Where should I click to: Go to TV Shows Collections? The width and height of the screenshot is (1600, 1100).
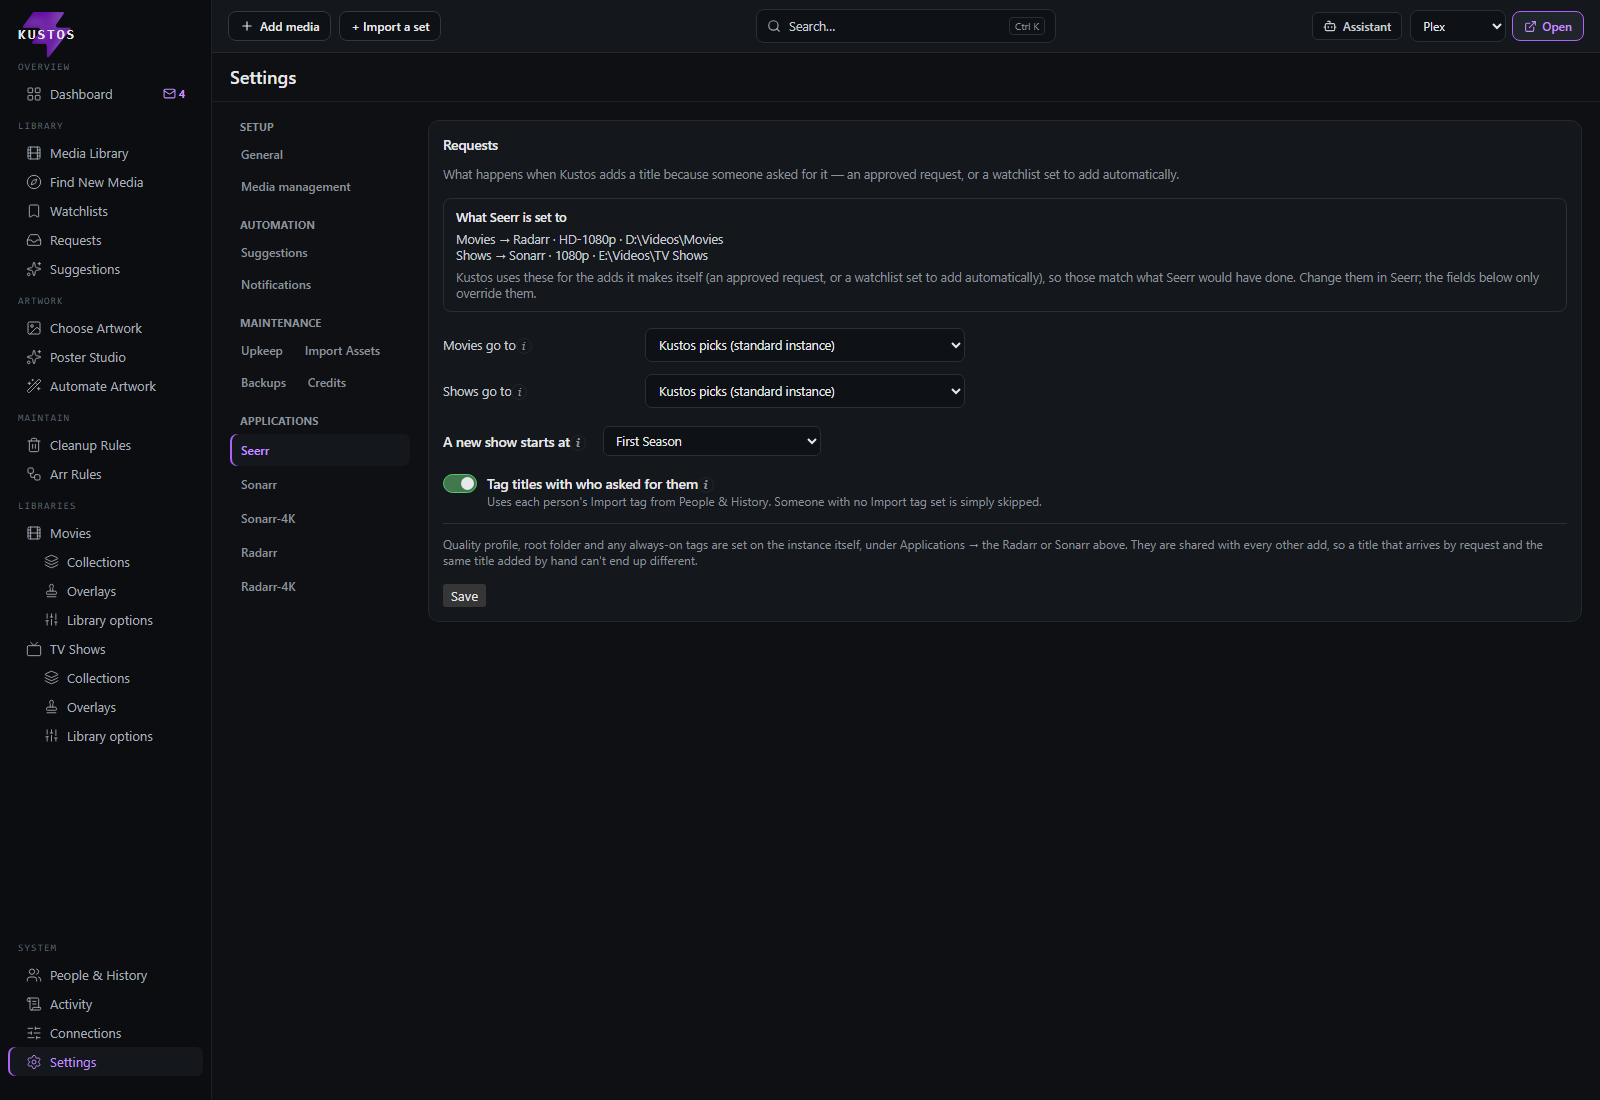click(x=98, y=678)
